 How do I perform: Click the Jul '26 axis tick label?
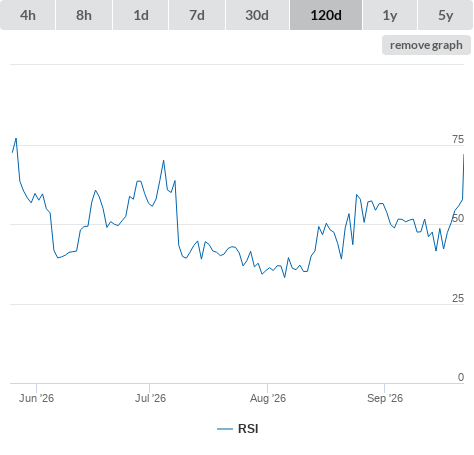[150, 398]
